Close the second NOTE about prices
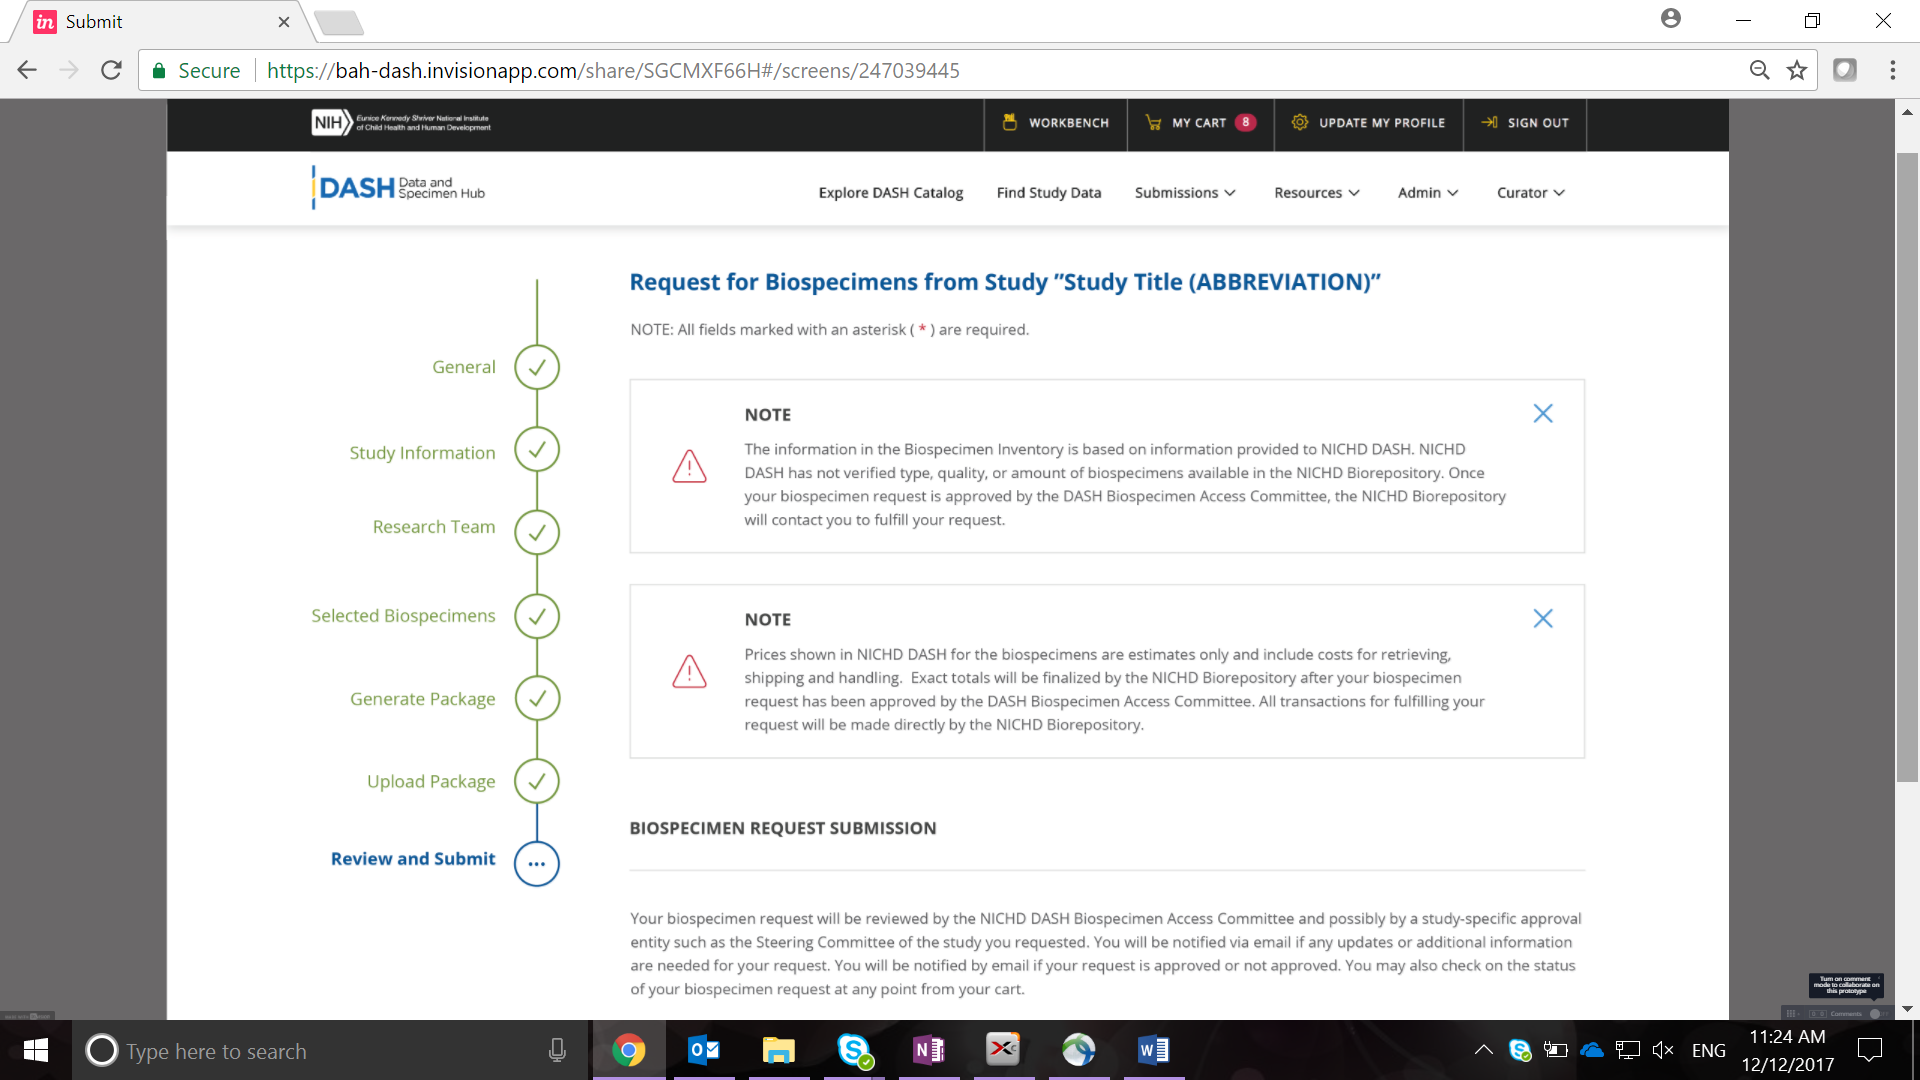This screenshot has height=1080, width=1920. tap(1542, 618)
